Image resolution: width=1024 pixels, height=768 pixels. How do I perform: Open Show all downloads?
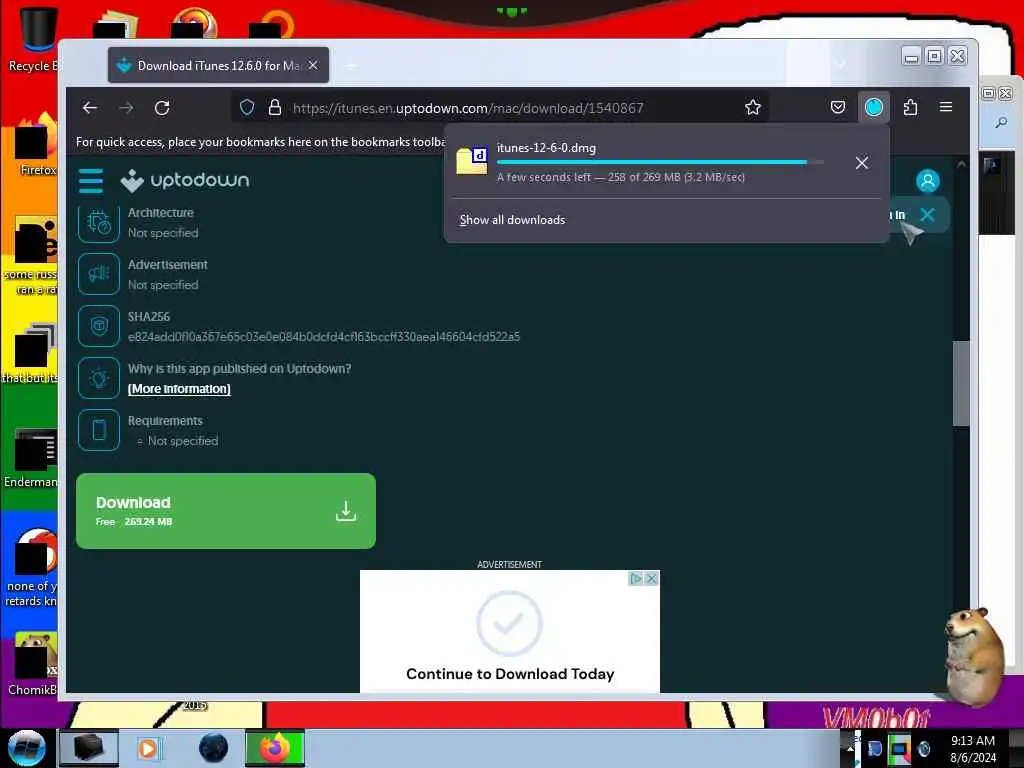tap(512, 220)
